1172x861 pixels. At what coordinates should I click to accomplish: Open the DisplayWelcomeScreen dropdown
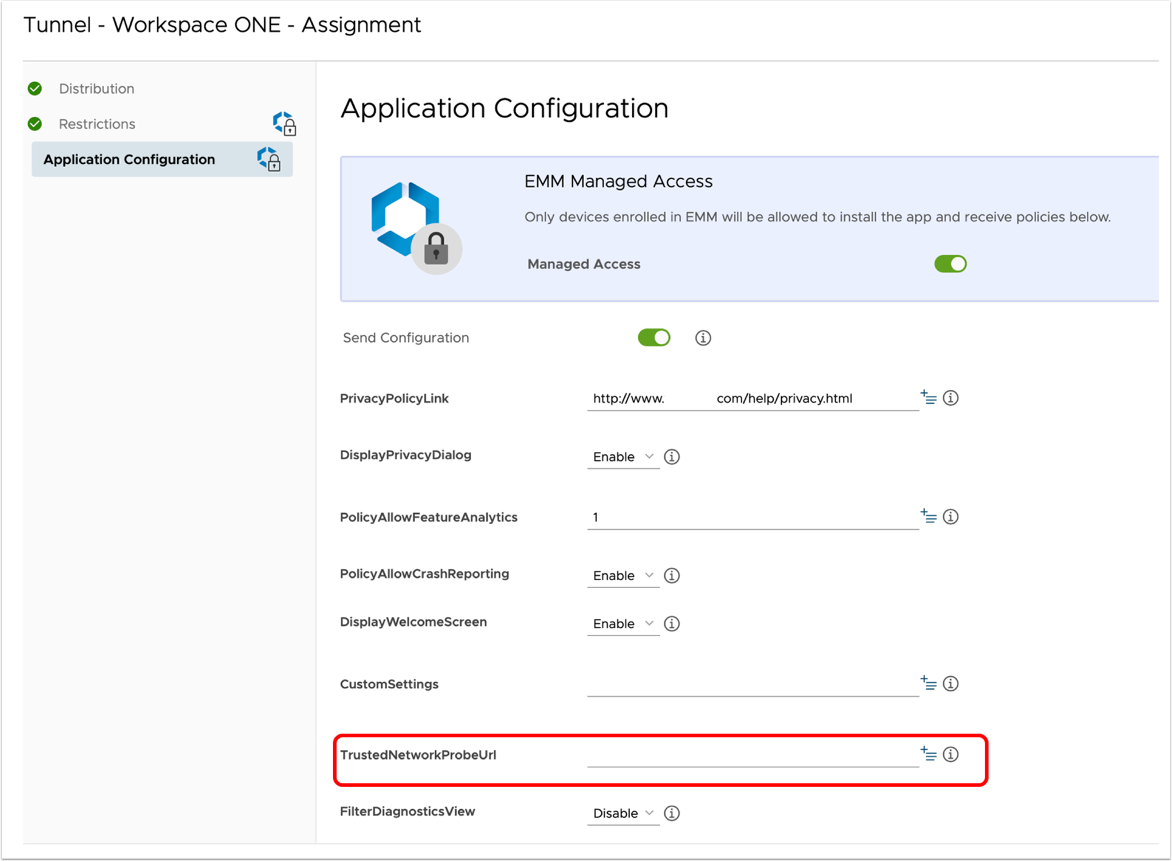point(623,624)
